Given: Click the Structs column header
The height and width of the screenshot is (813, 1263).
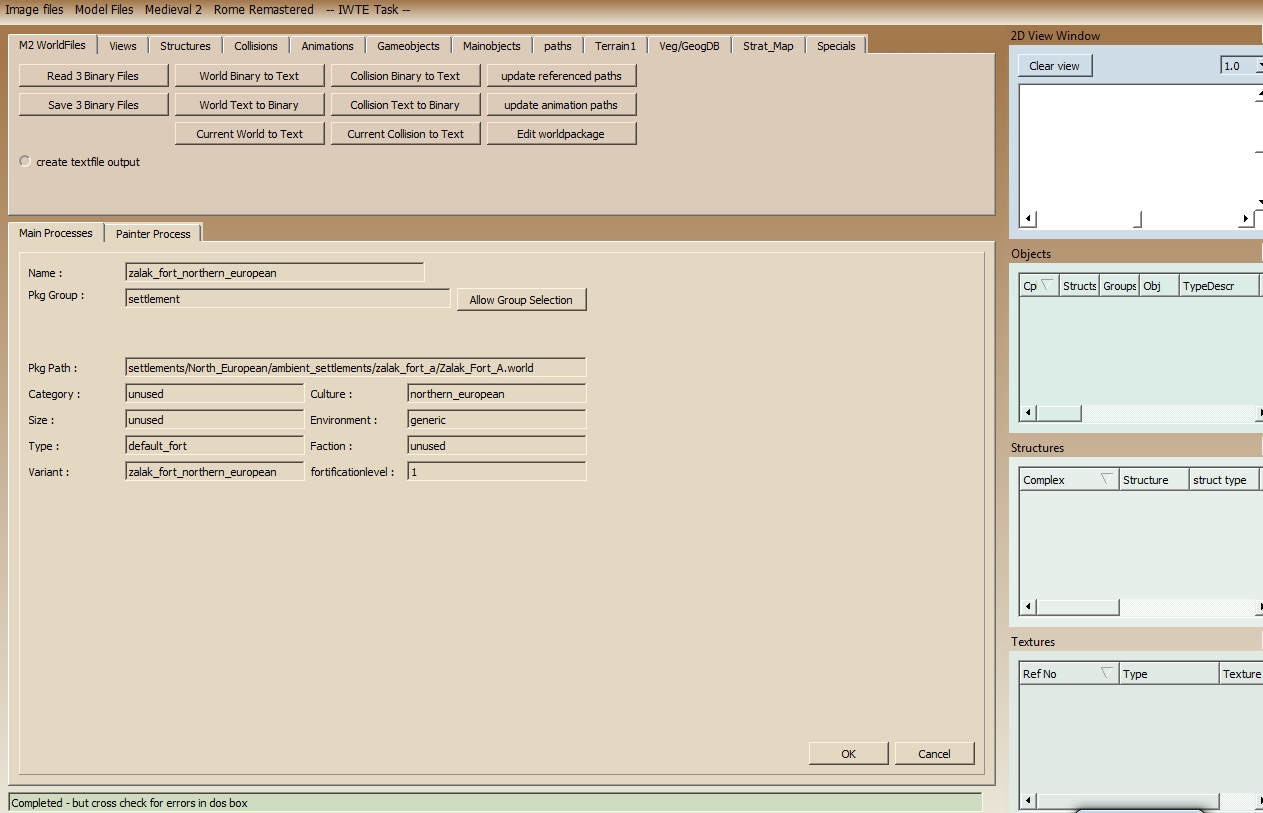Looking at the screenshot, I should click(1080, 286).
